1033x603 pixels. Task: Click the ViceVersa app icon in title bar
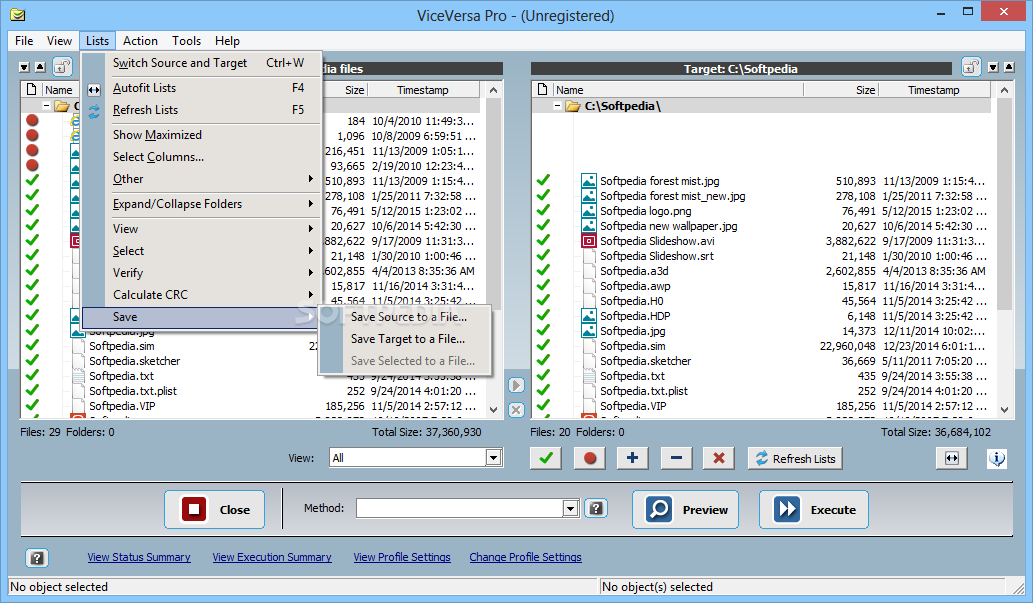point(18,14)
